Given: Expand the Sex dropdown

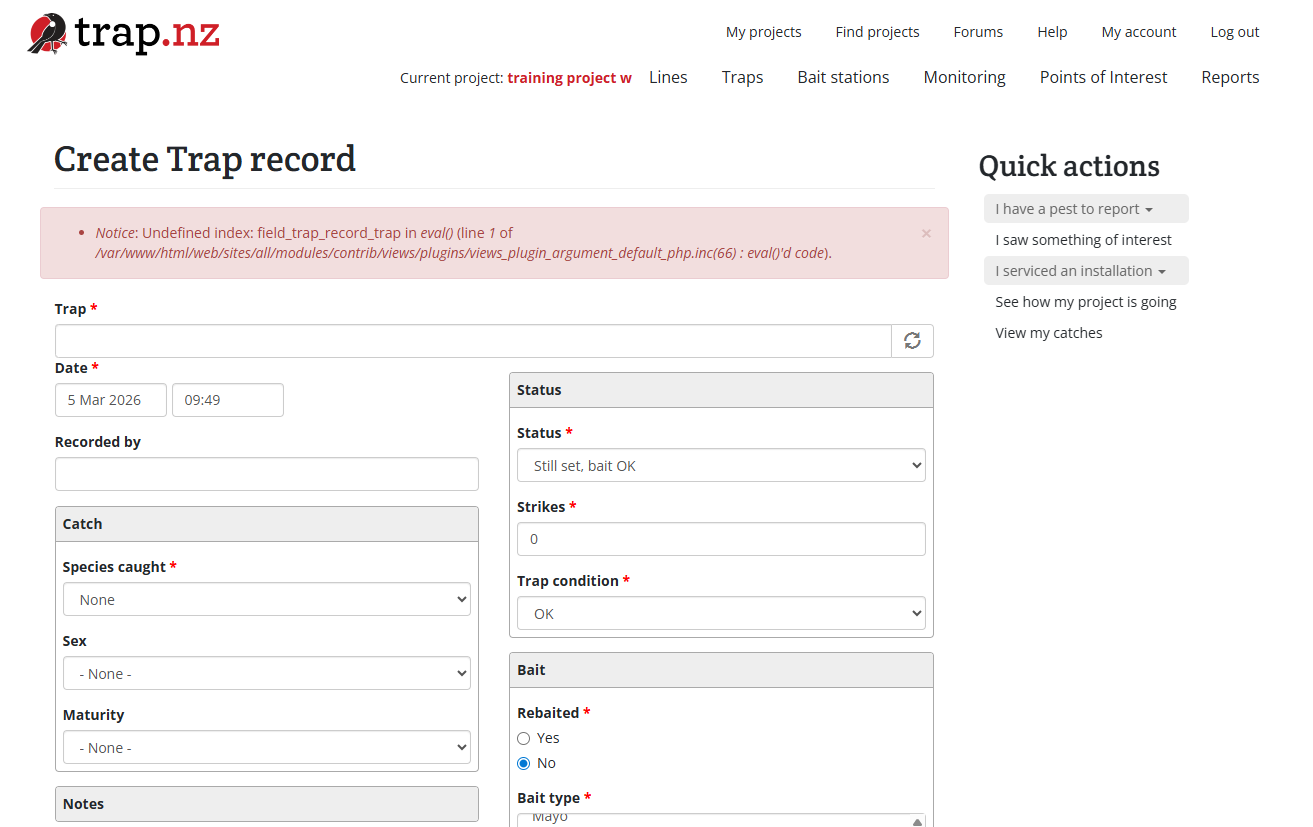Looking at the screenshot, I should (x=266, y=674).
